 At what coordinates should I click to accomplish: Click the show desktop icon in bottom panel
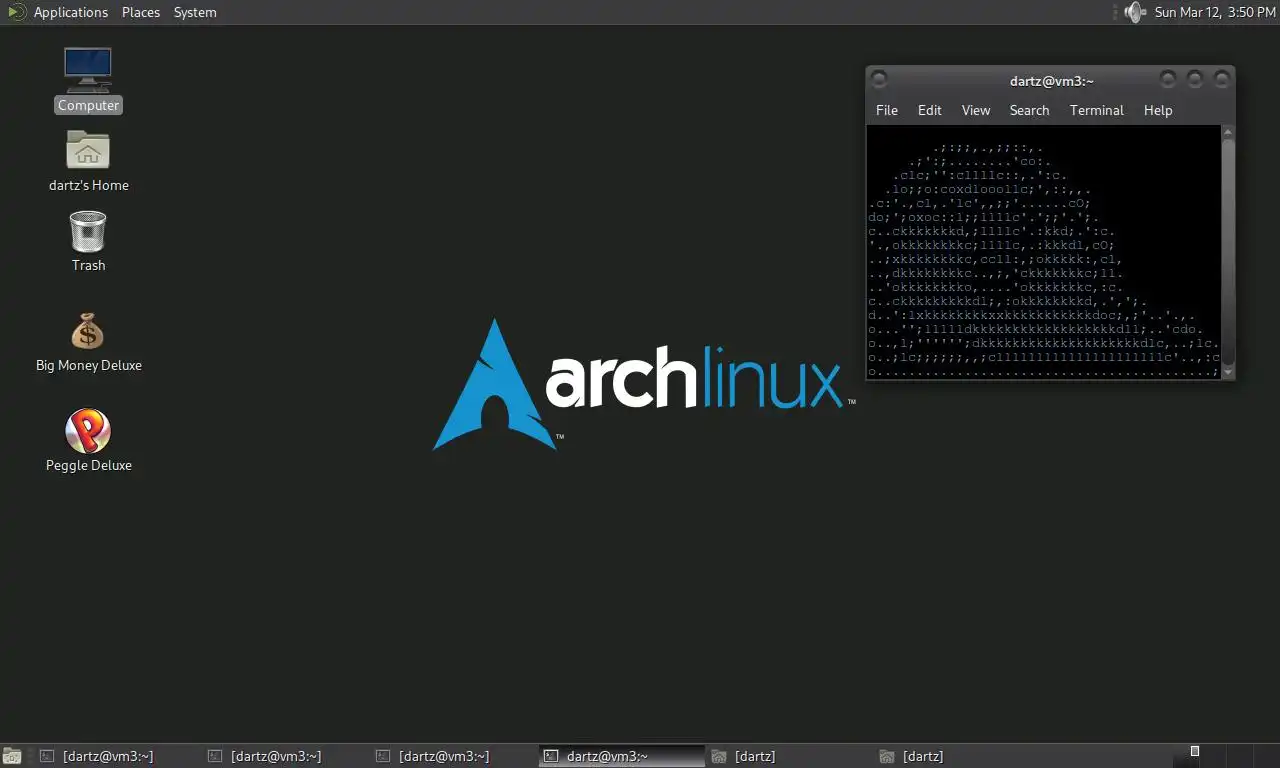click(x=12, y=756)
